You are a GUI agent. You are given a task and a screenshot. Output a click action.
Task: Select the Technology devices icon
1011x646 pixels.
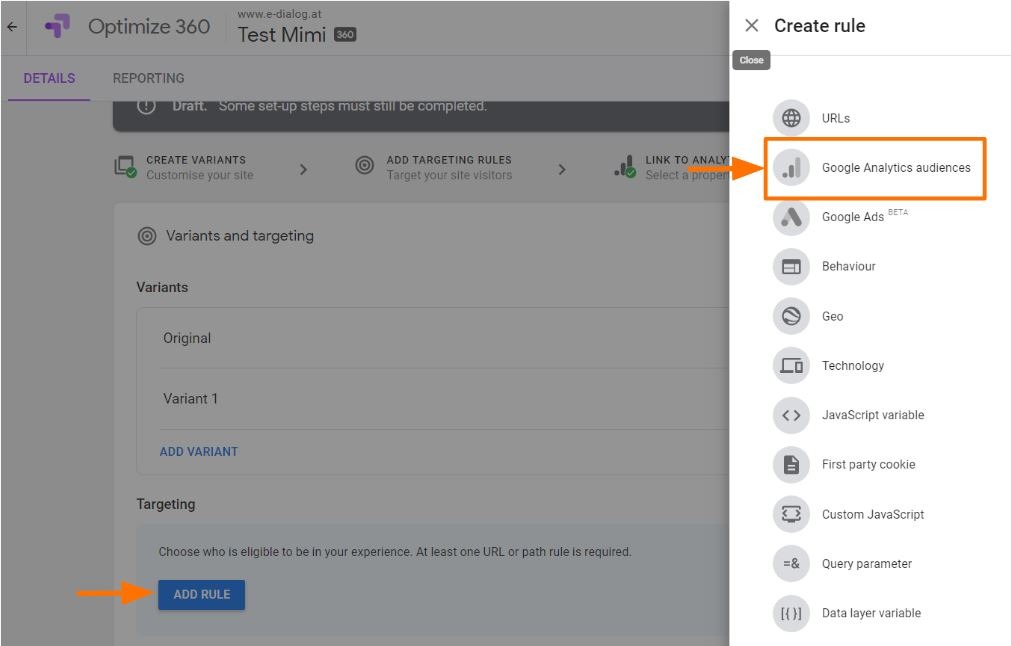791,366
